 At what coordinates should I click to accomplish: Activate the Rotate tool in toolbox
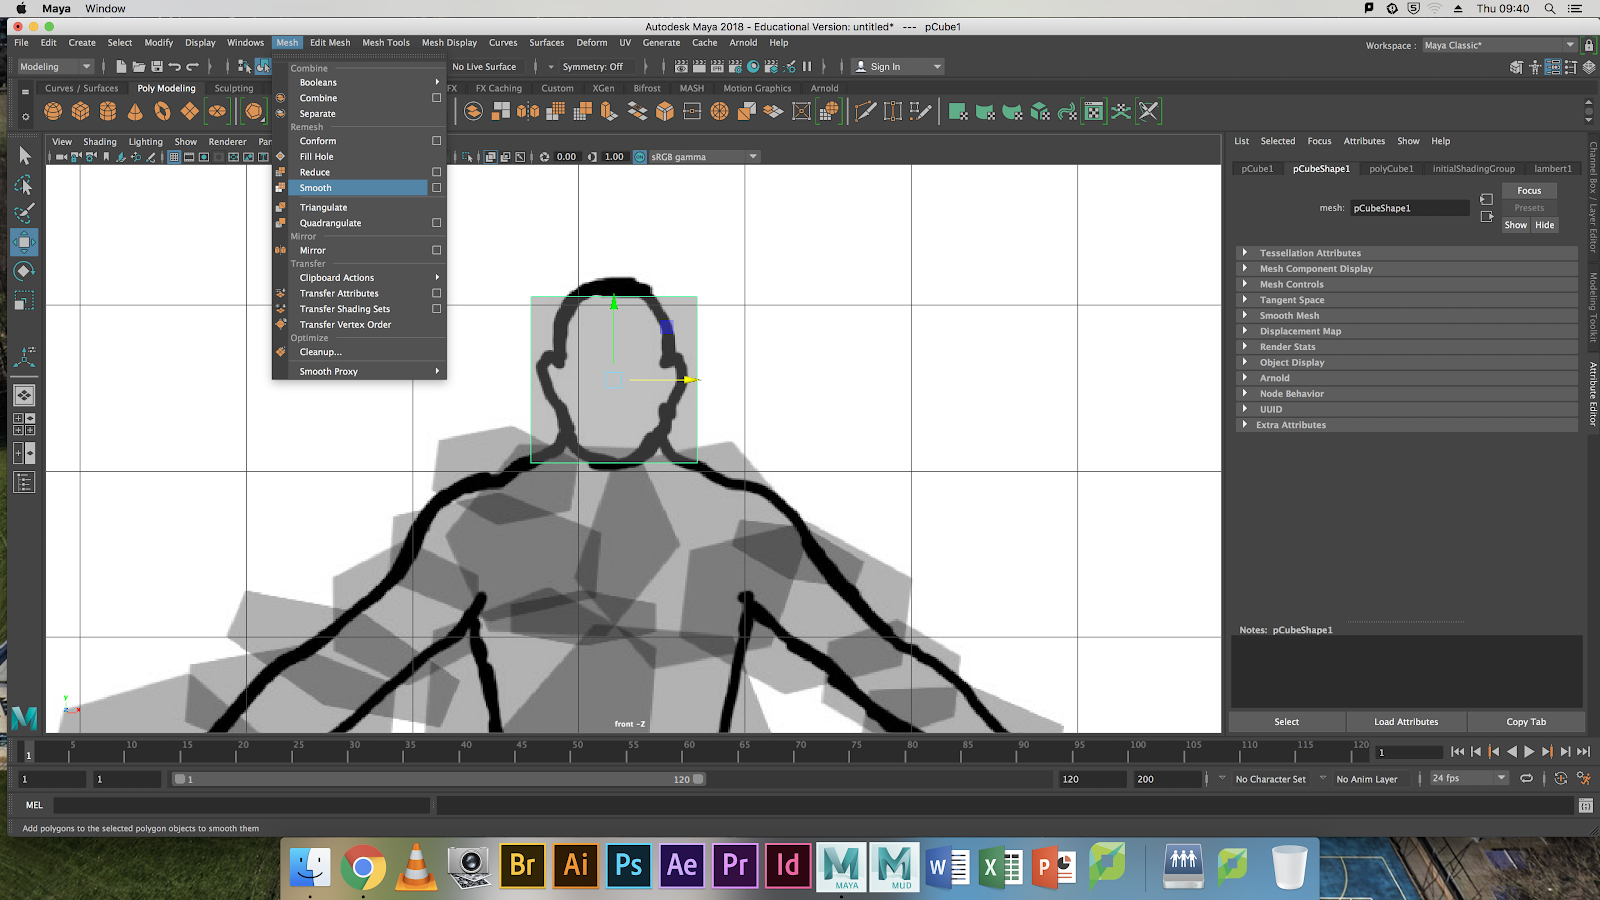tap(25, 271)
